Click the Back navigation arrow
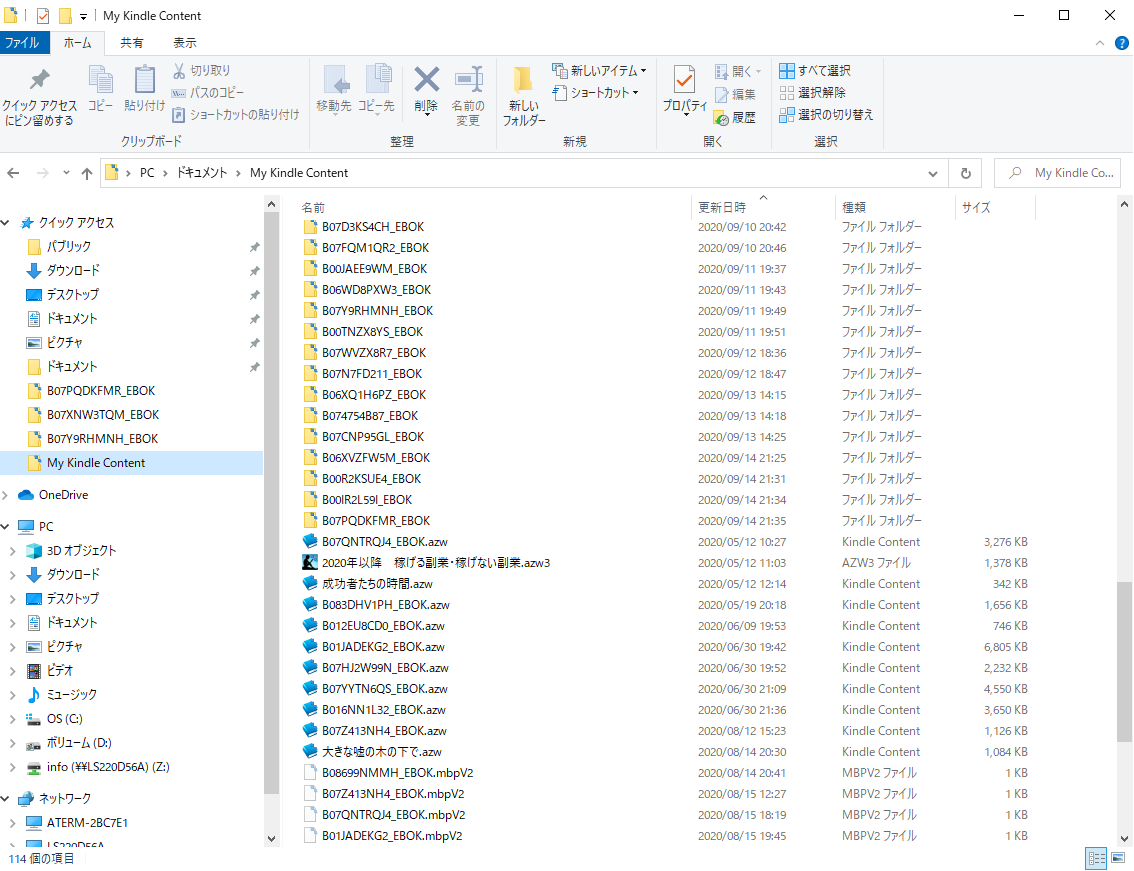The height and width of the screenshot is (871, 1134). tap(13, 173)
